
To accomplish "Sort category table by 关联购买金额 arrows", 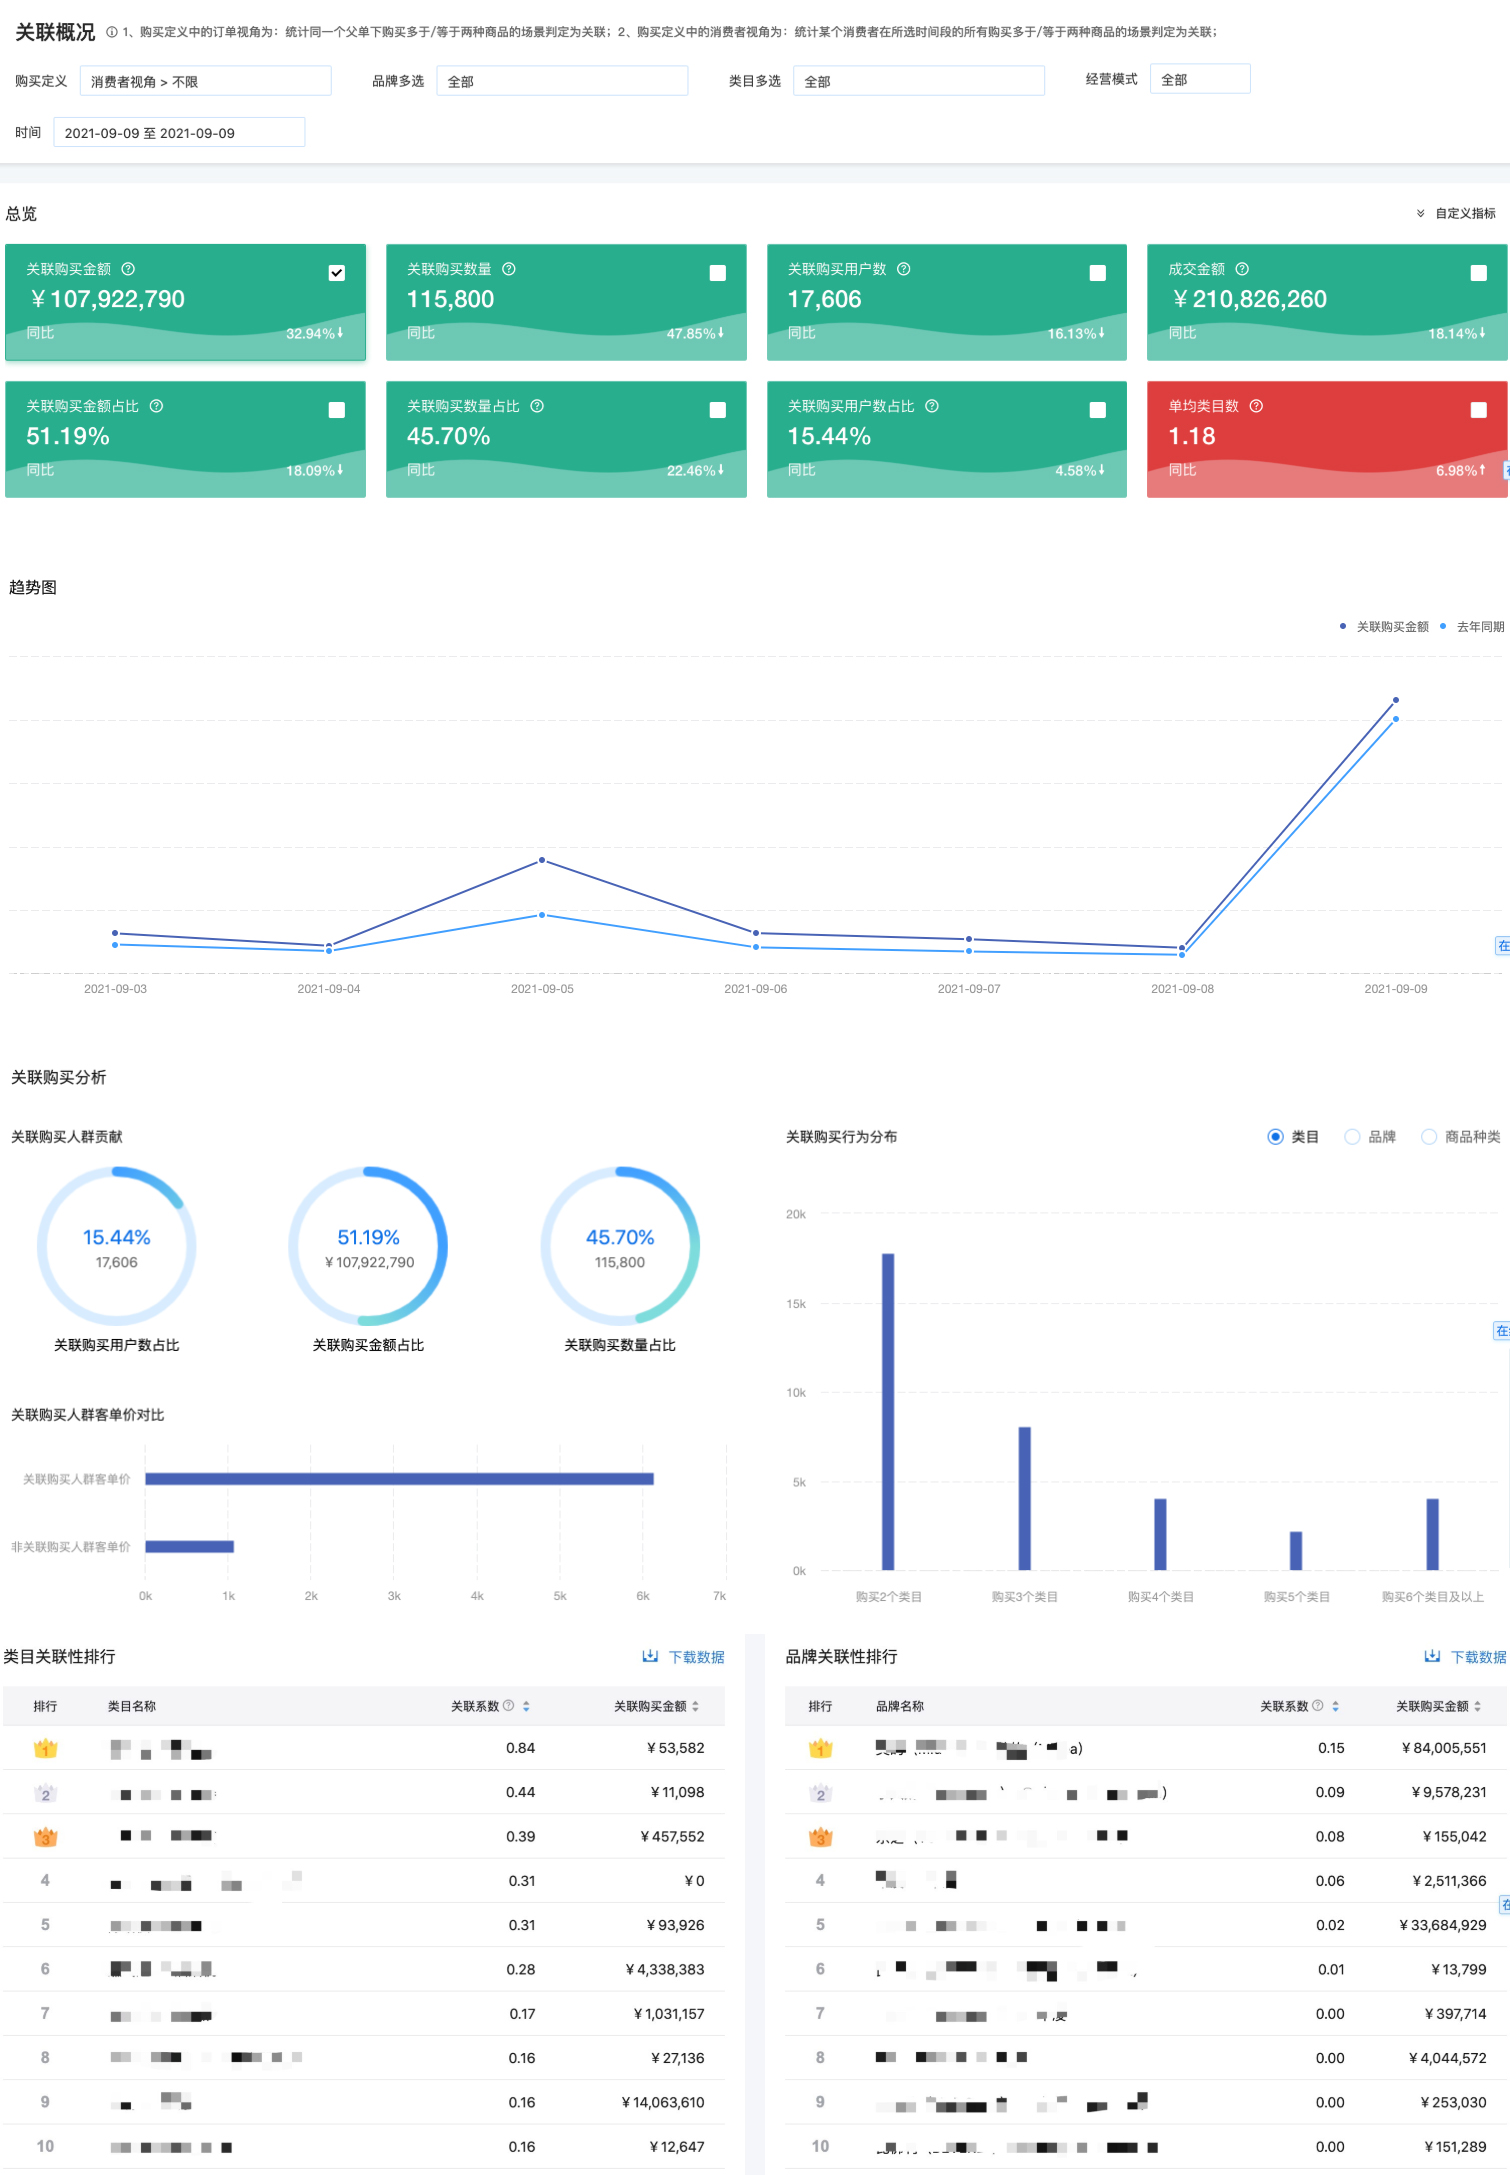I will 695,1706.
